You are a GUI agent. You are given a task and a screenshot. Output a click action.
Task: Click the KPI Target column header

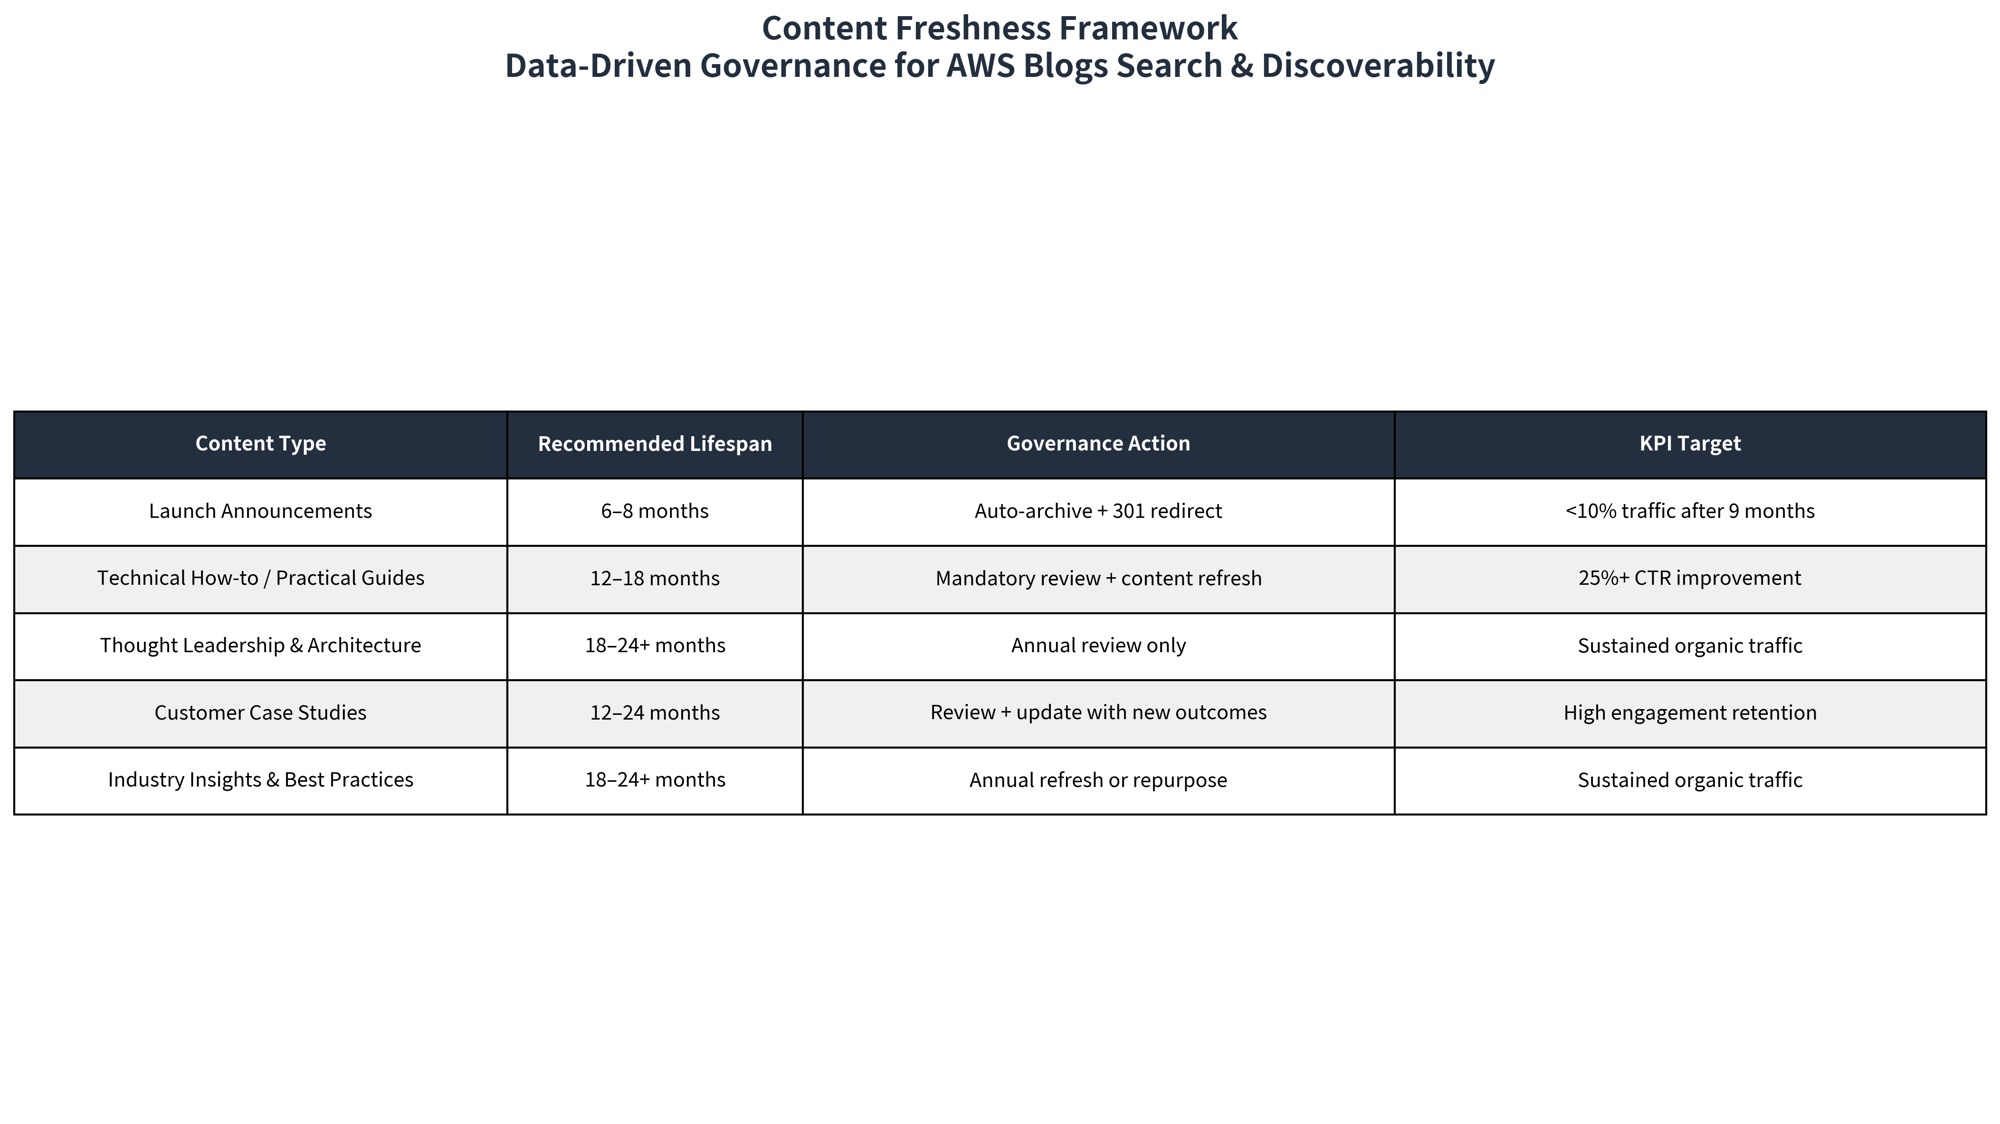click(x=1689, y=444)
